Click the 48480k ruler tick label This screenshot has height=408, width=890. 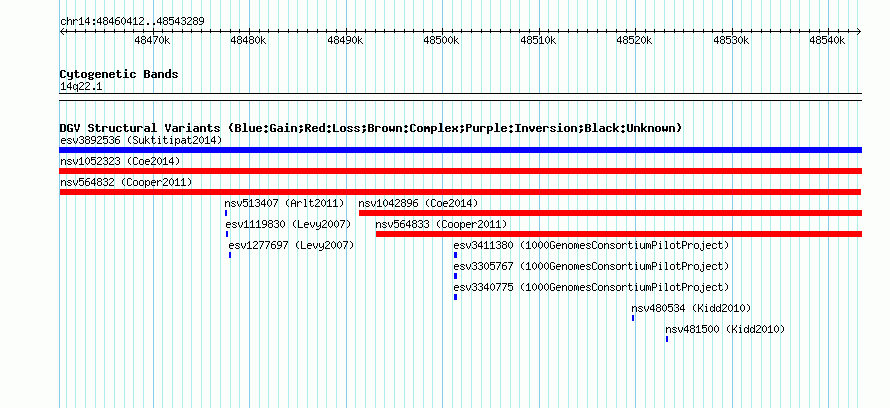[x=248, y=41]
